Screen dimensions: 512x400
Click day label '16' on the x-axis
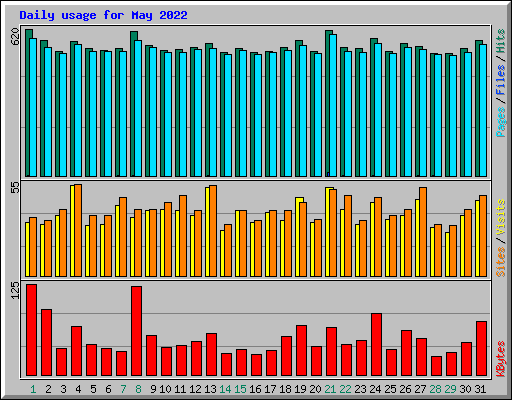(x=255, y=389)
